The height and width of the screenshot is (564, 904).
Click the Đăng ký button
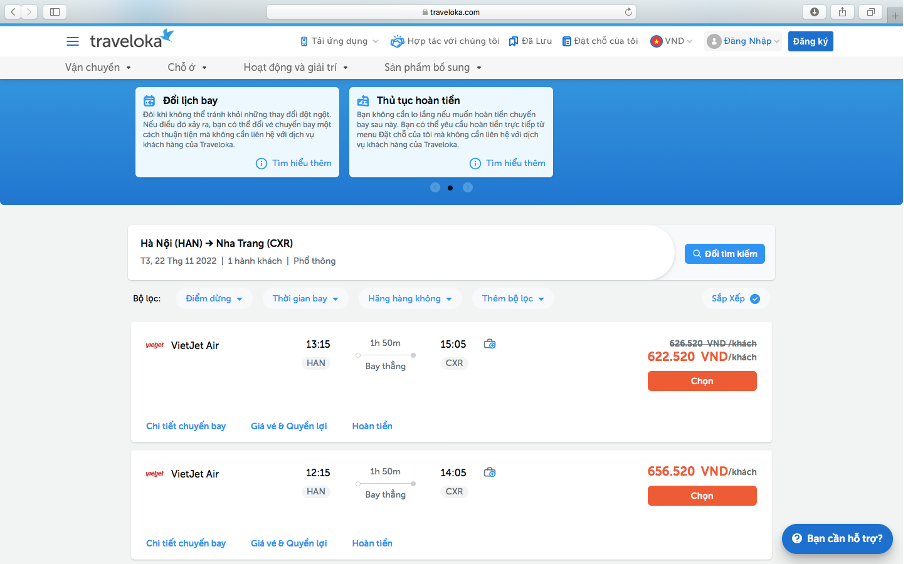coord(810,42)
